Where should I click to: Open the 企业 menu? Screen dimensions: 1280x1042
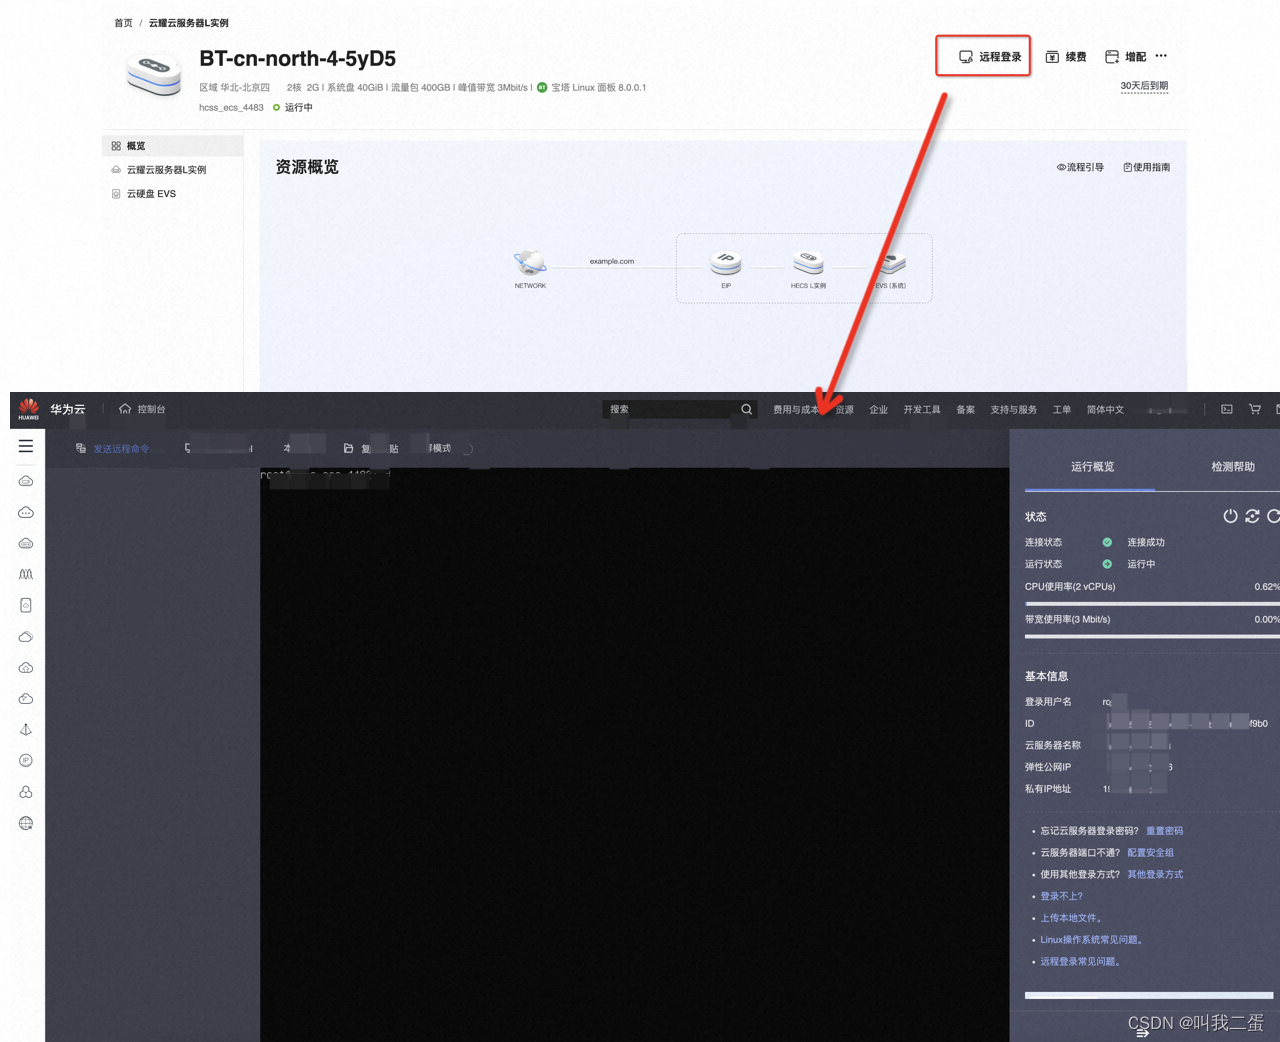pyautogui.click(x=878, y=410)
